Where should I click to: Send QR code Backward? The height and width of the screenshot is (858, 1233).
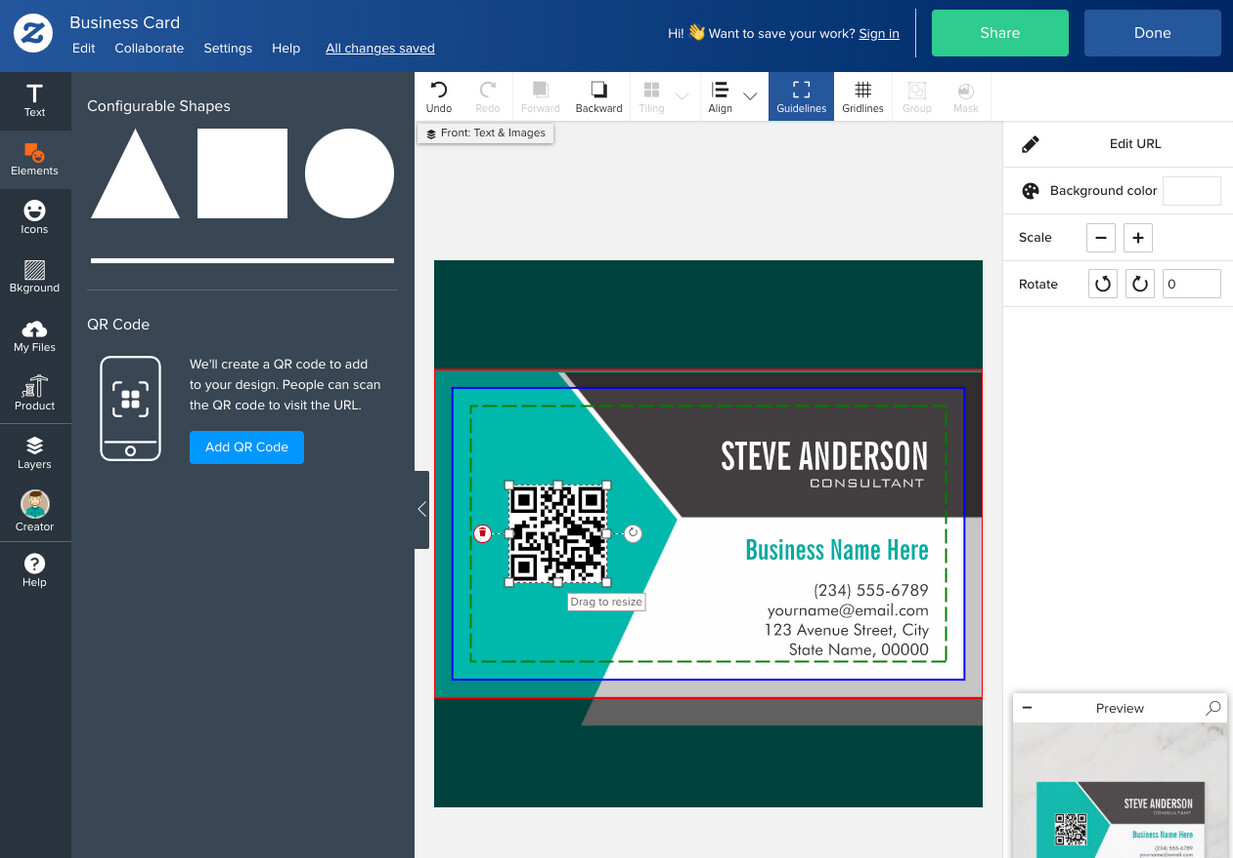click(599, 97)
